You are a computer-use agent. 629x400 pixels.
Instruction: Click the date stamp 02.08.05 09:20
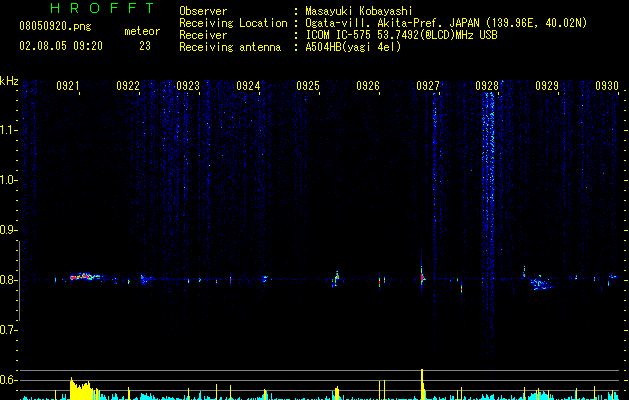point(61,46)
